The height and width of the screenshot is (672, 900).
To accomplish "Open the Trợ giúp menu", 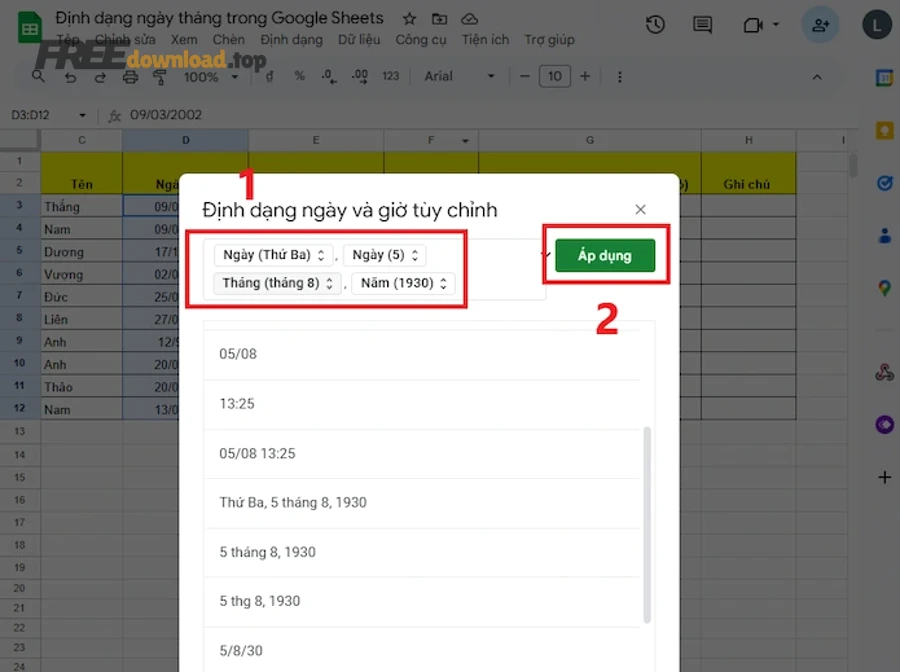I will point(549,40).
